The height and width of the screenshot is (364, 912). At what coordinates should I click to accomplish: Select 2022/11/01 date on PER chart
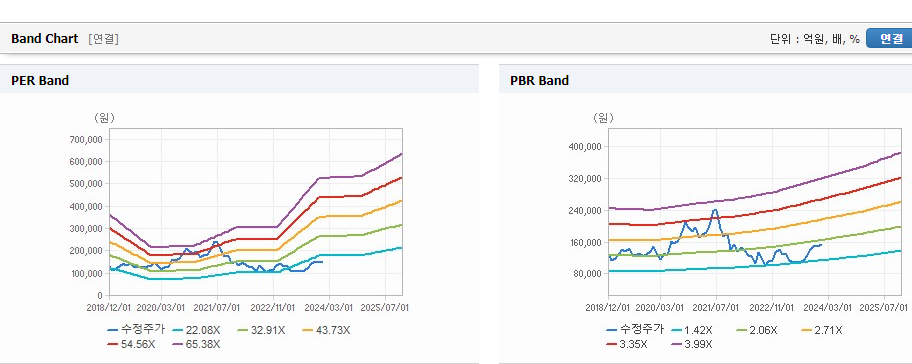273,307
